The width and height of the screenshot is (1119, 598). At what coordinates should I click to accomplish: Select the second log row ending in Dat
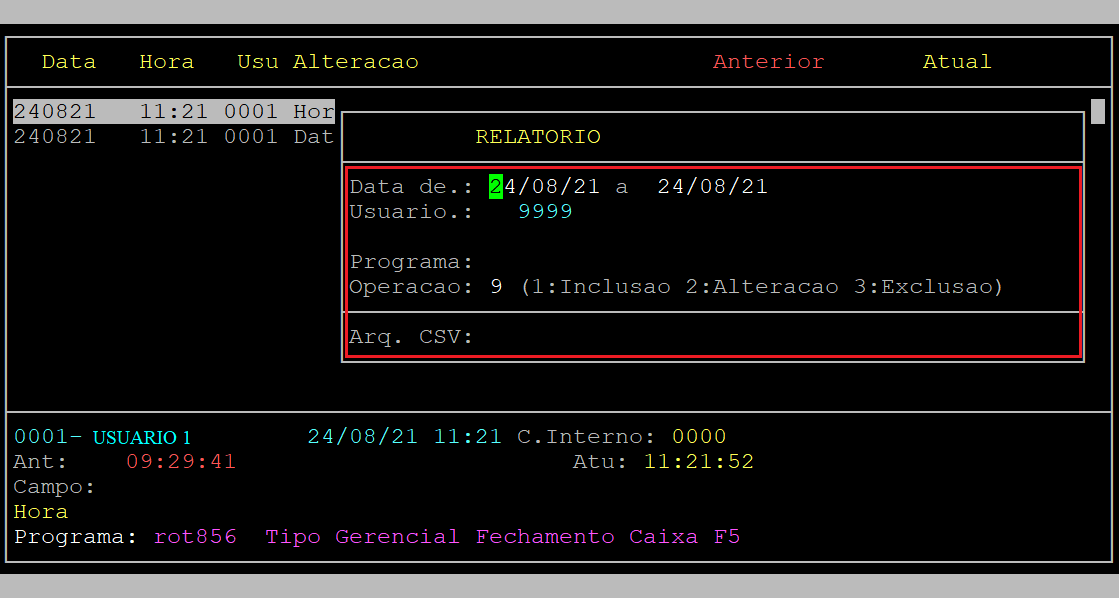[x=173, y=137]
